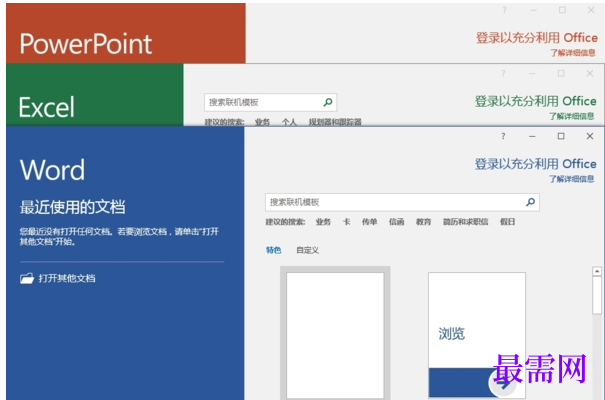The image size is (605, 400).
Task: Open the blank document thumbnail in Word
Action: pyautogui.click(x=335, y=335)
